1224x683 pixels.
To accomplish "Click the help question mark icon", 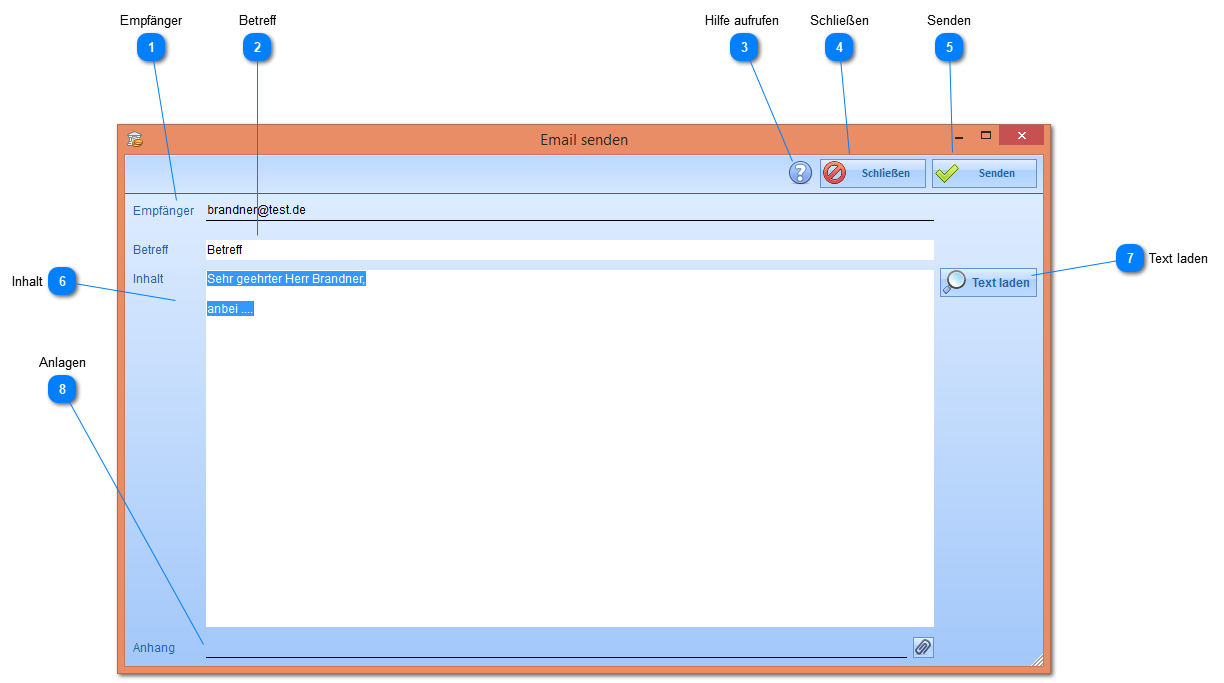I will click(x=800, y=172).
